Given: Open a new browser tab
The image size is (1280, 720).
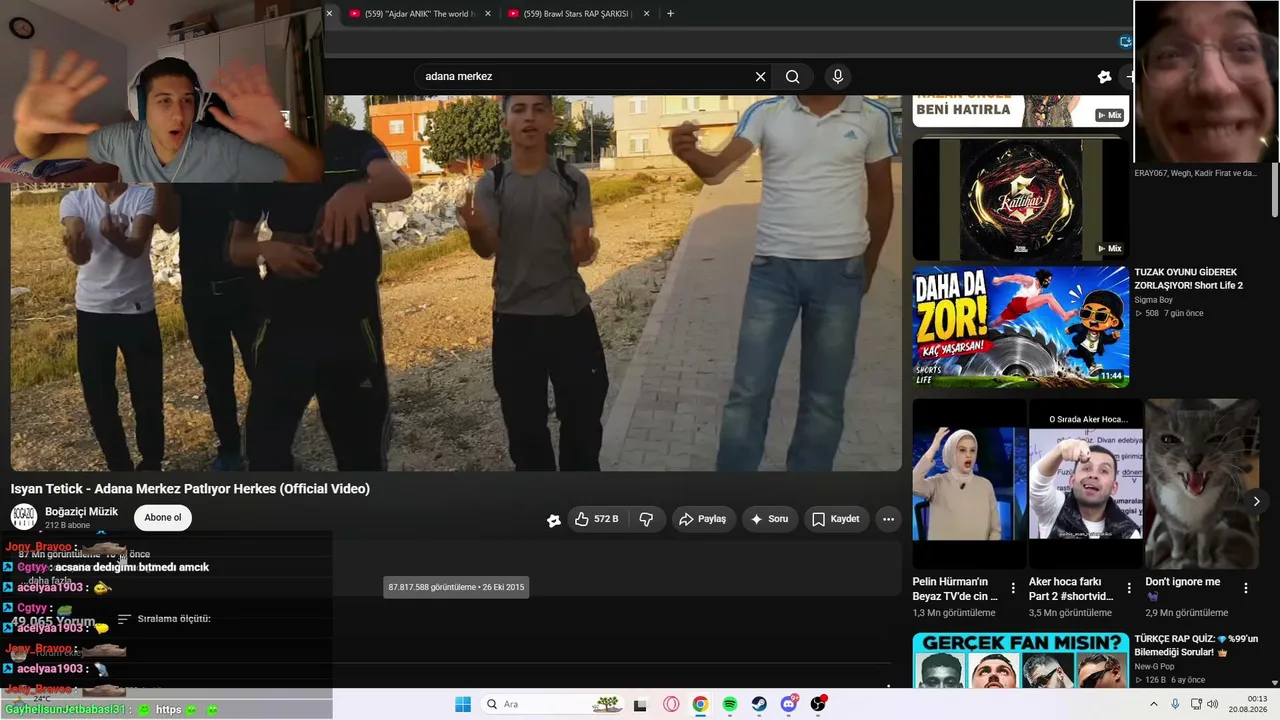Looking at the screenshot, I should point(670,14).
